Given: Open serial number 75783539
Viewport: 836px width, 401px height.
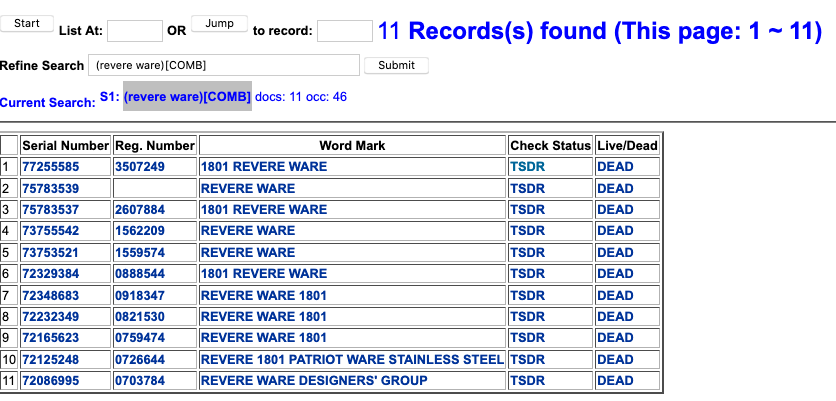Looking at the screenshot, I should coord(51,188).
